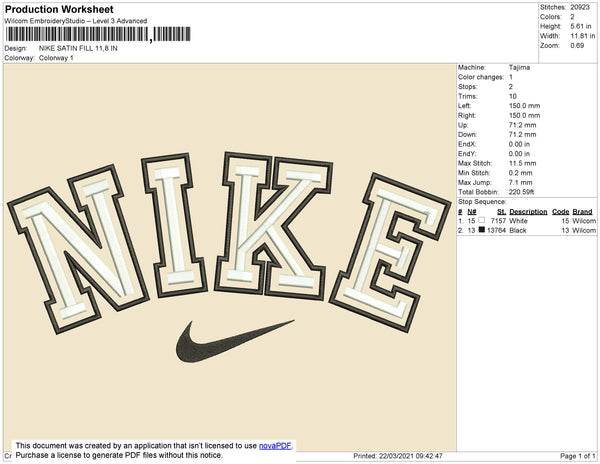Click the width value "11.81 in"

(583, 36)
